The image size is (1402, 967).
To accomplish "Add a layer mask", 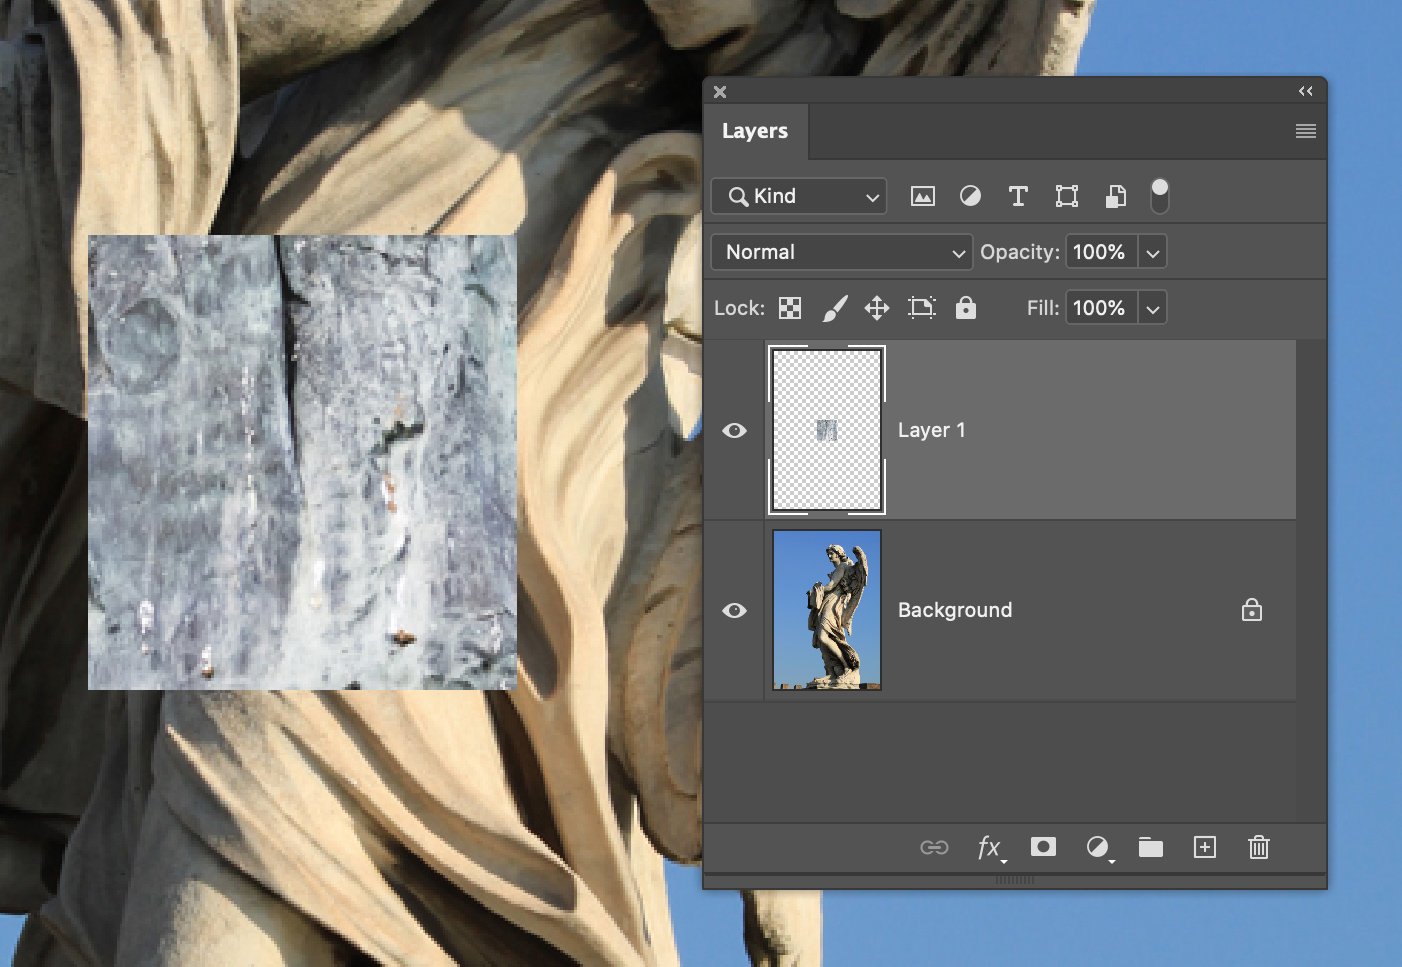I will [1043, 847].
